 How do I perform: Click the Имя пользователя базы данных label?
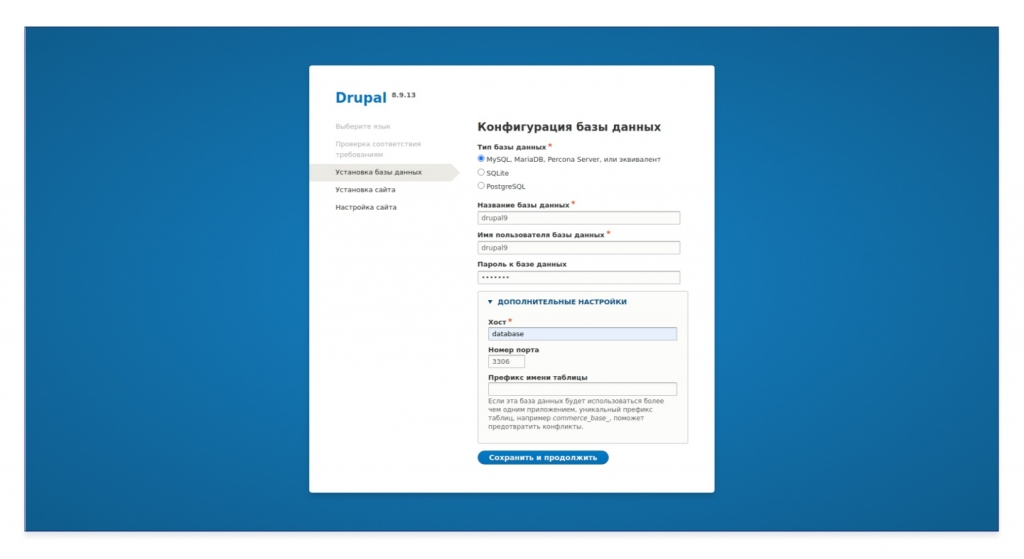click(x=541, y=234)
